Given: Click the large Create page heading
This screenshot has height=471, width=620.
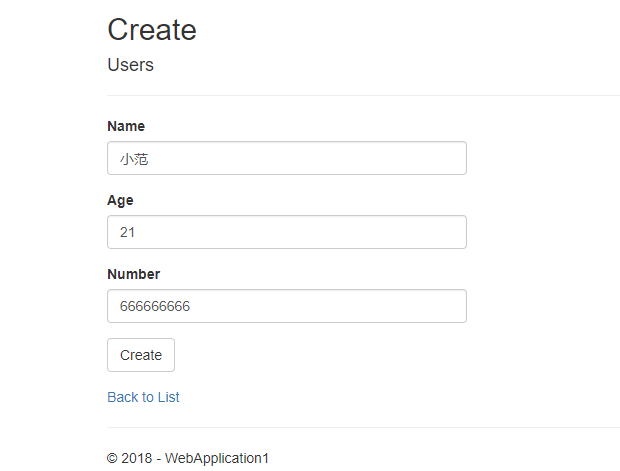Looking at the screenshot, I should pyautogui.click(x=152, y=30).
